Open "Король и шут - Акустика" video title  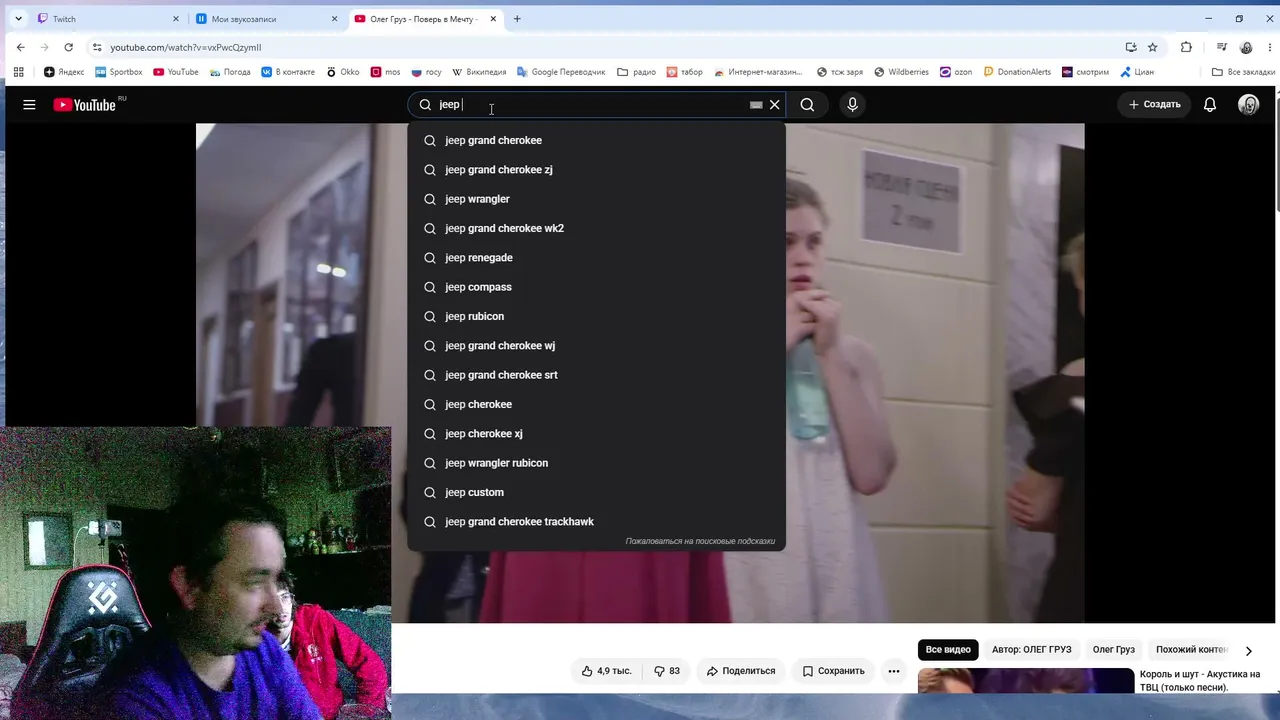pyautogui.click(x=1200, y=681)
